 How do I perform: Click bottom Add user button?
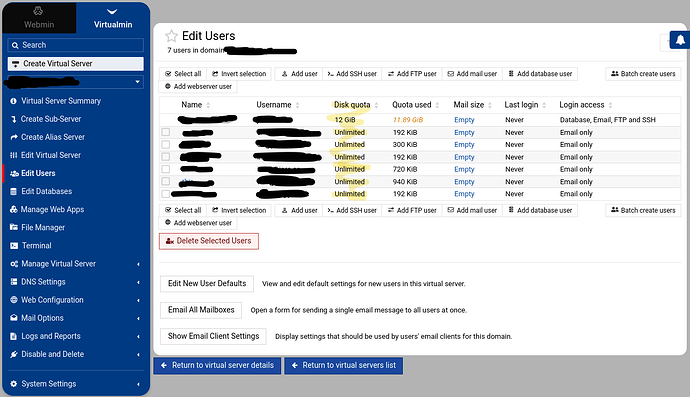[299, 210]
